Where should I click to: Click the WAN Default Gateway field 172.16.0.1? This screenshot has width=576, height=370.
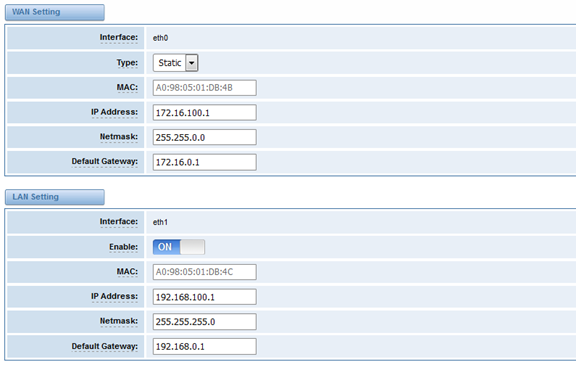point(205,162)
